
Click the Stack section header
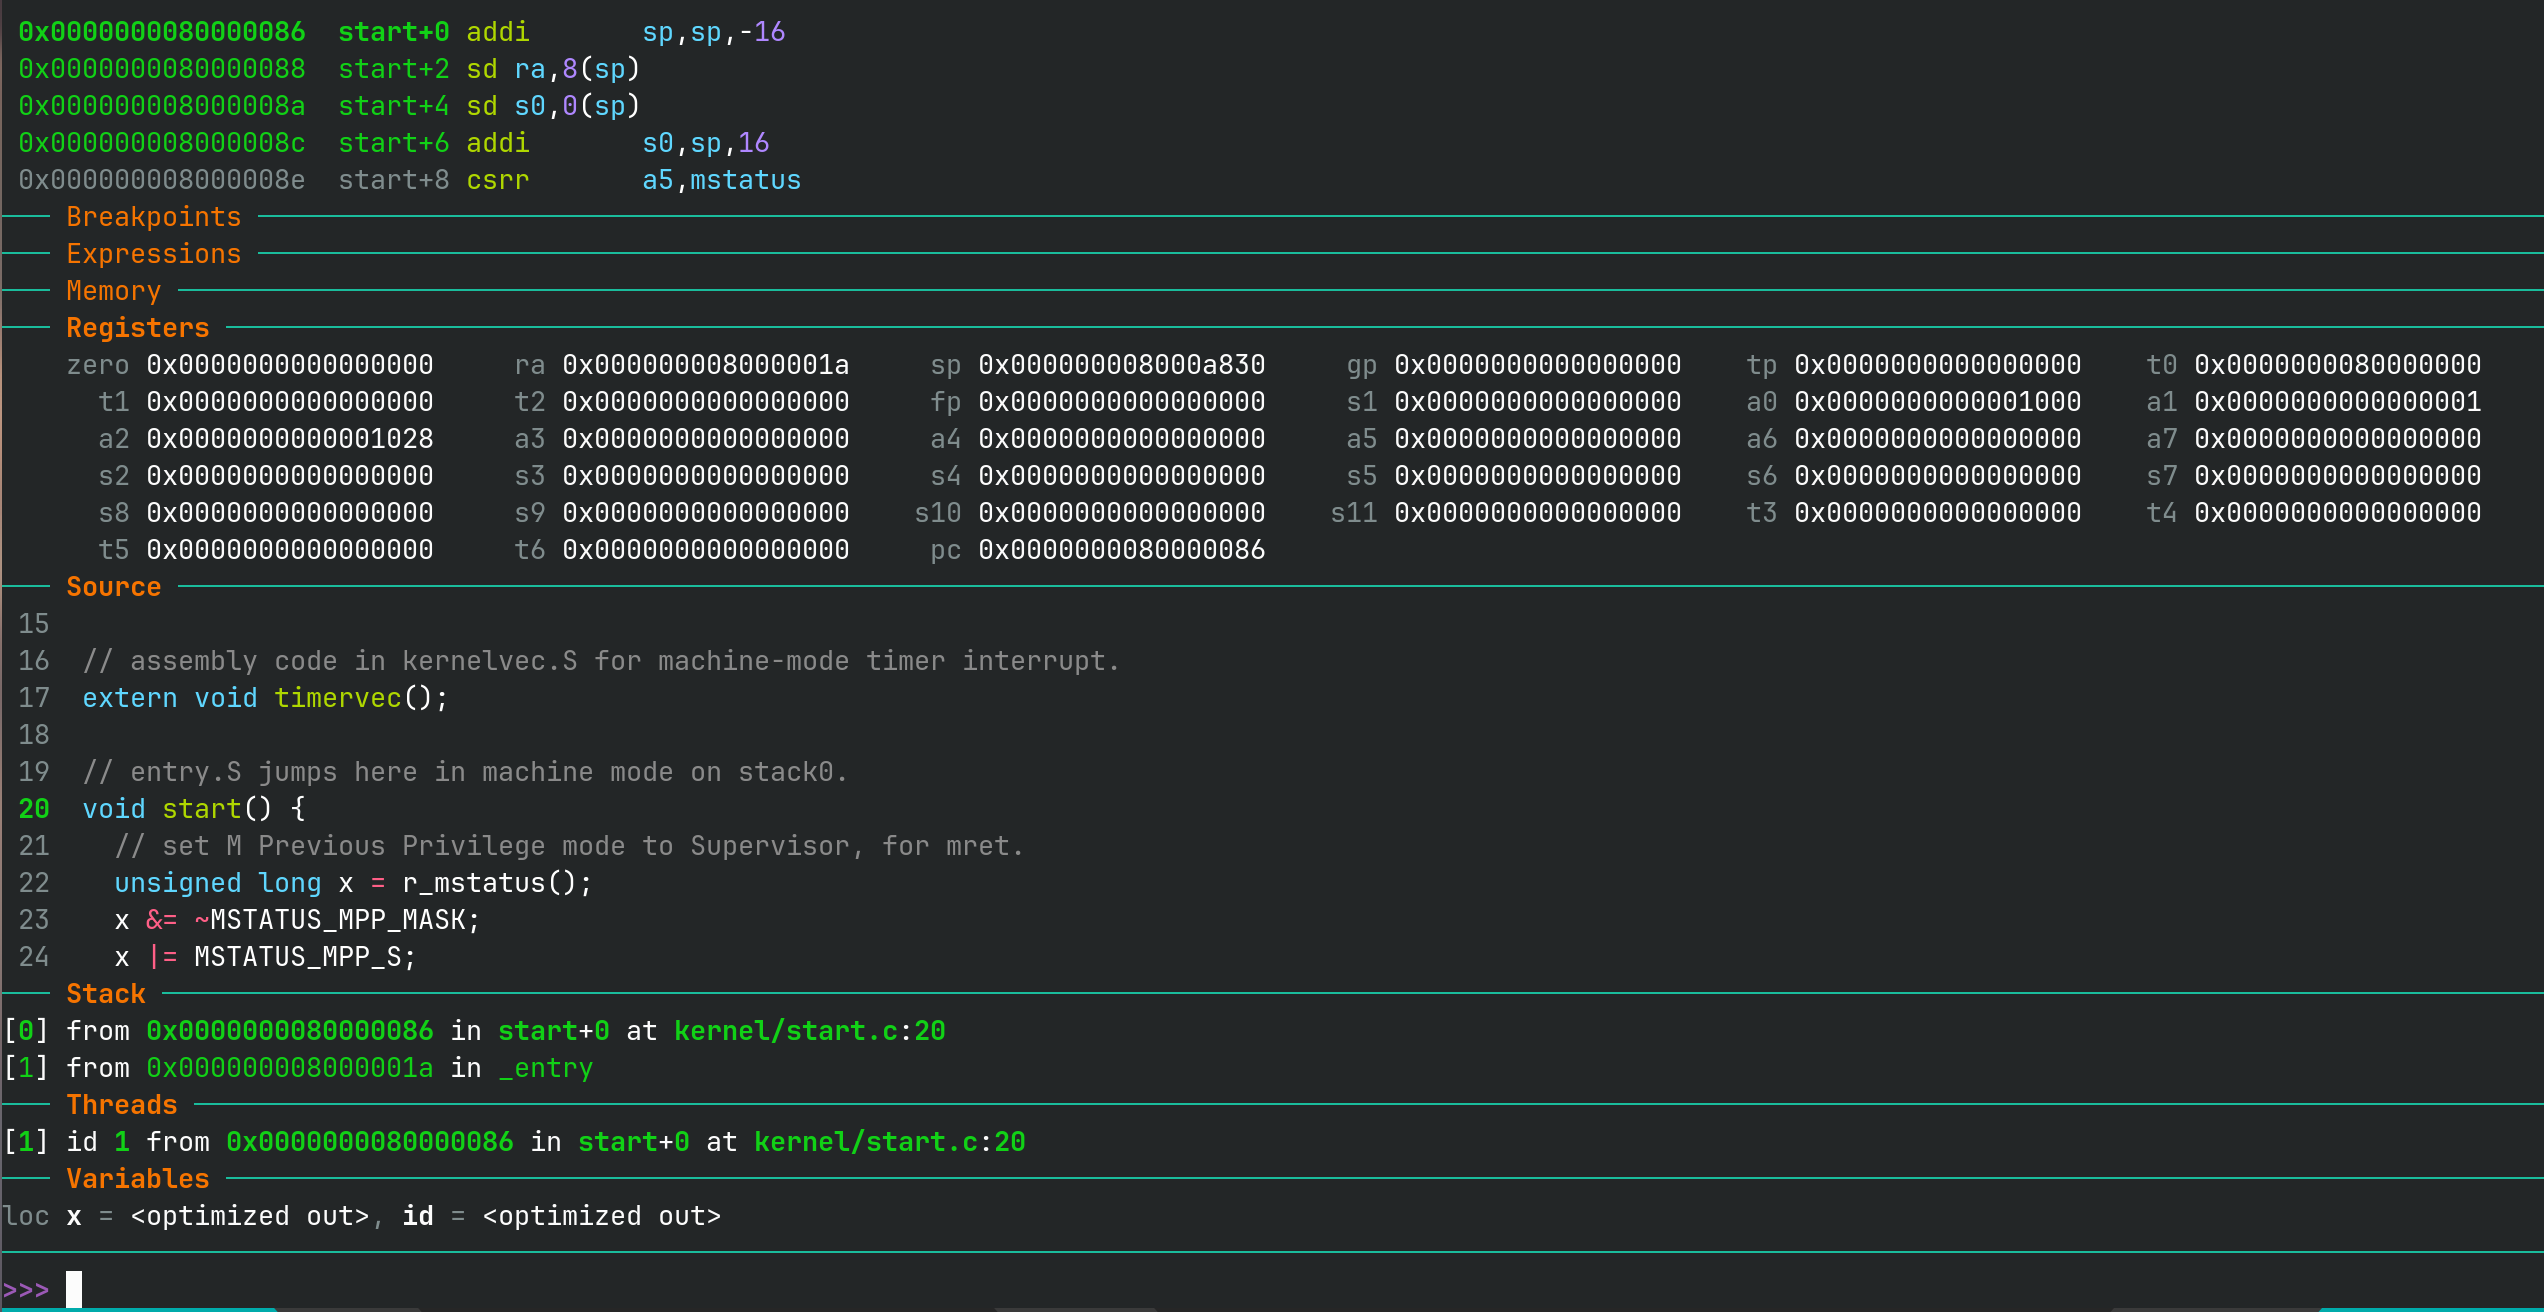click(105, 994)
